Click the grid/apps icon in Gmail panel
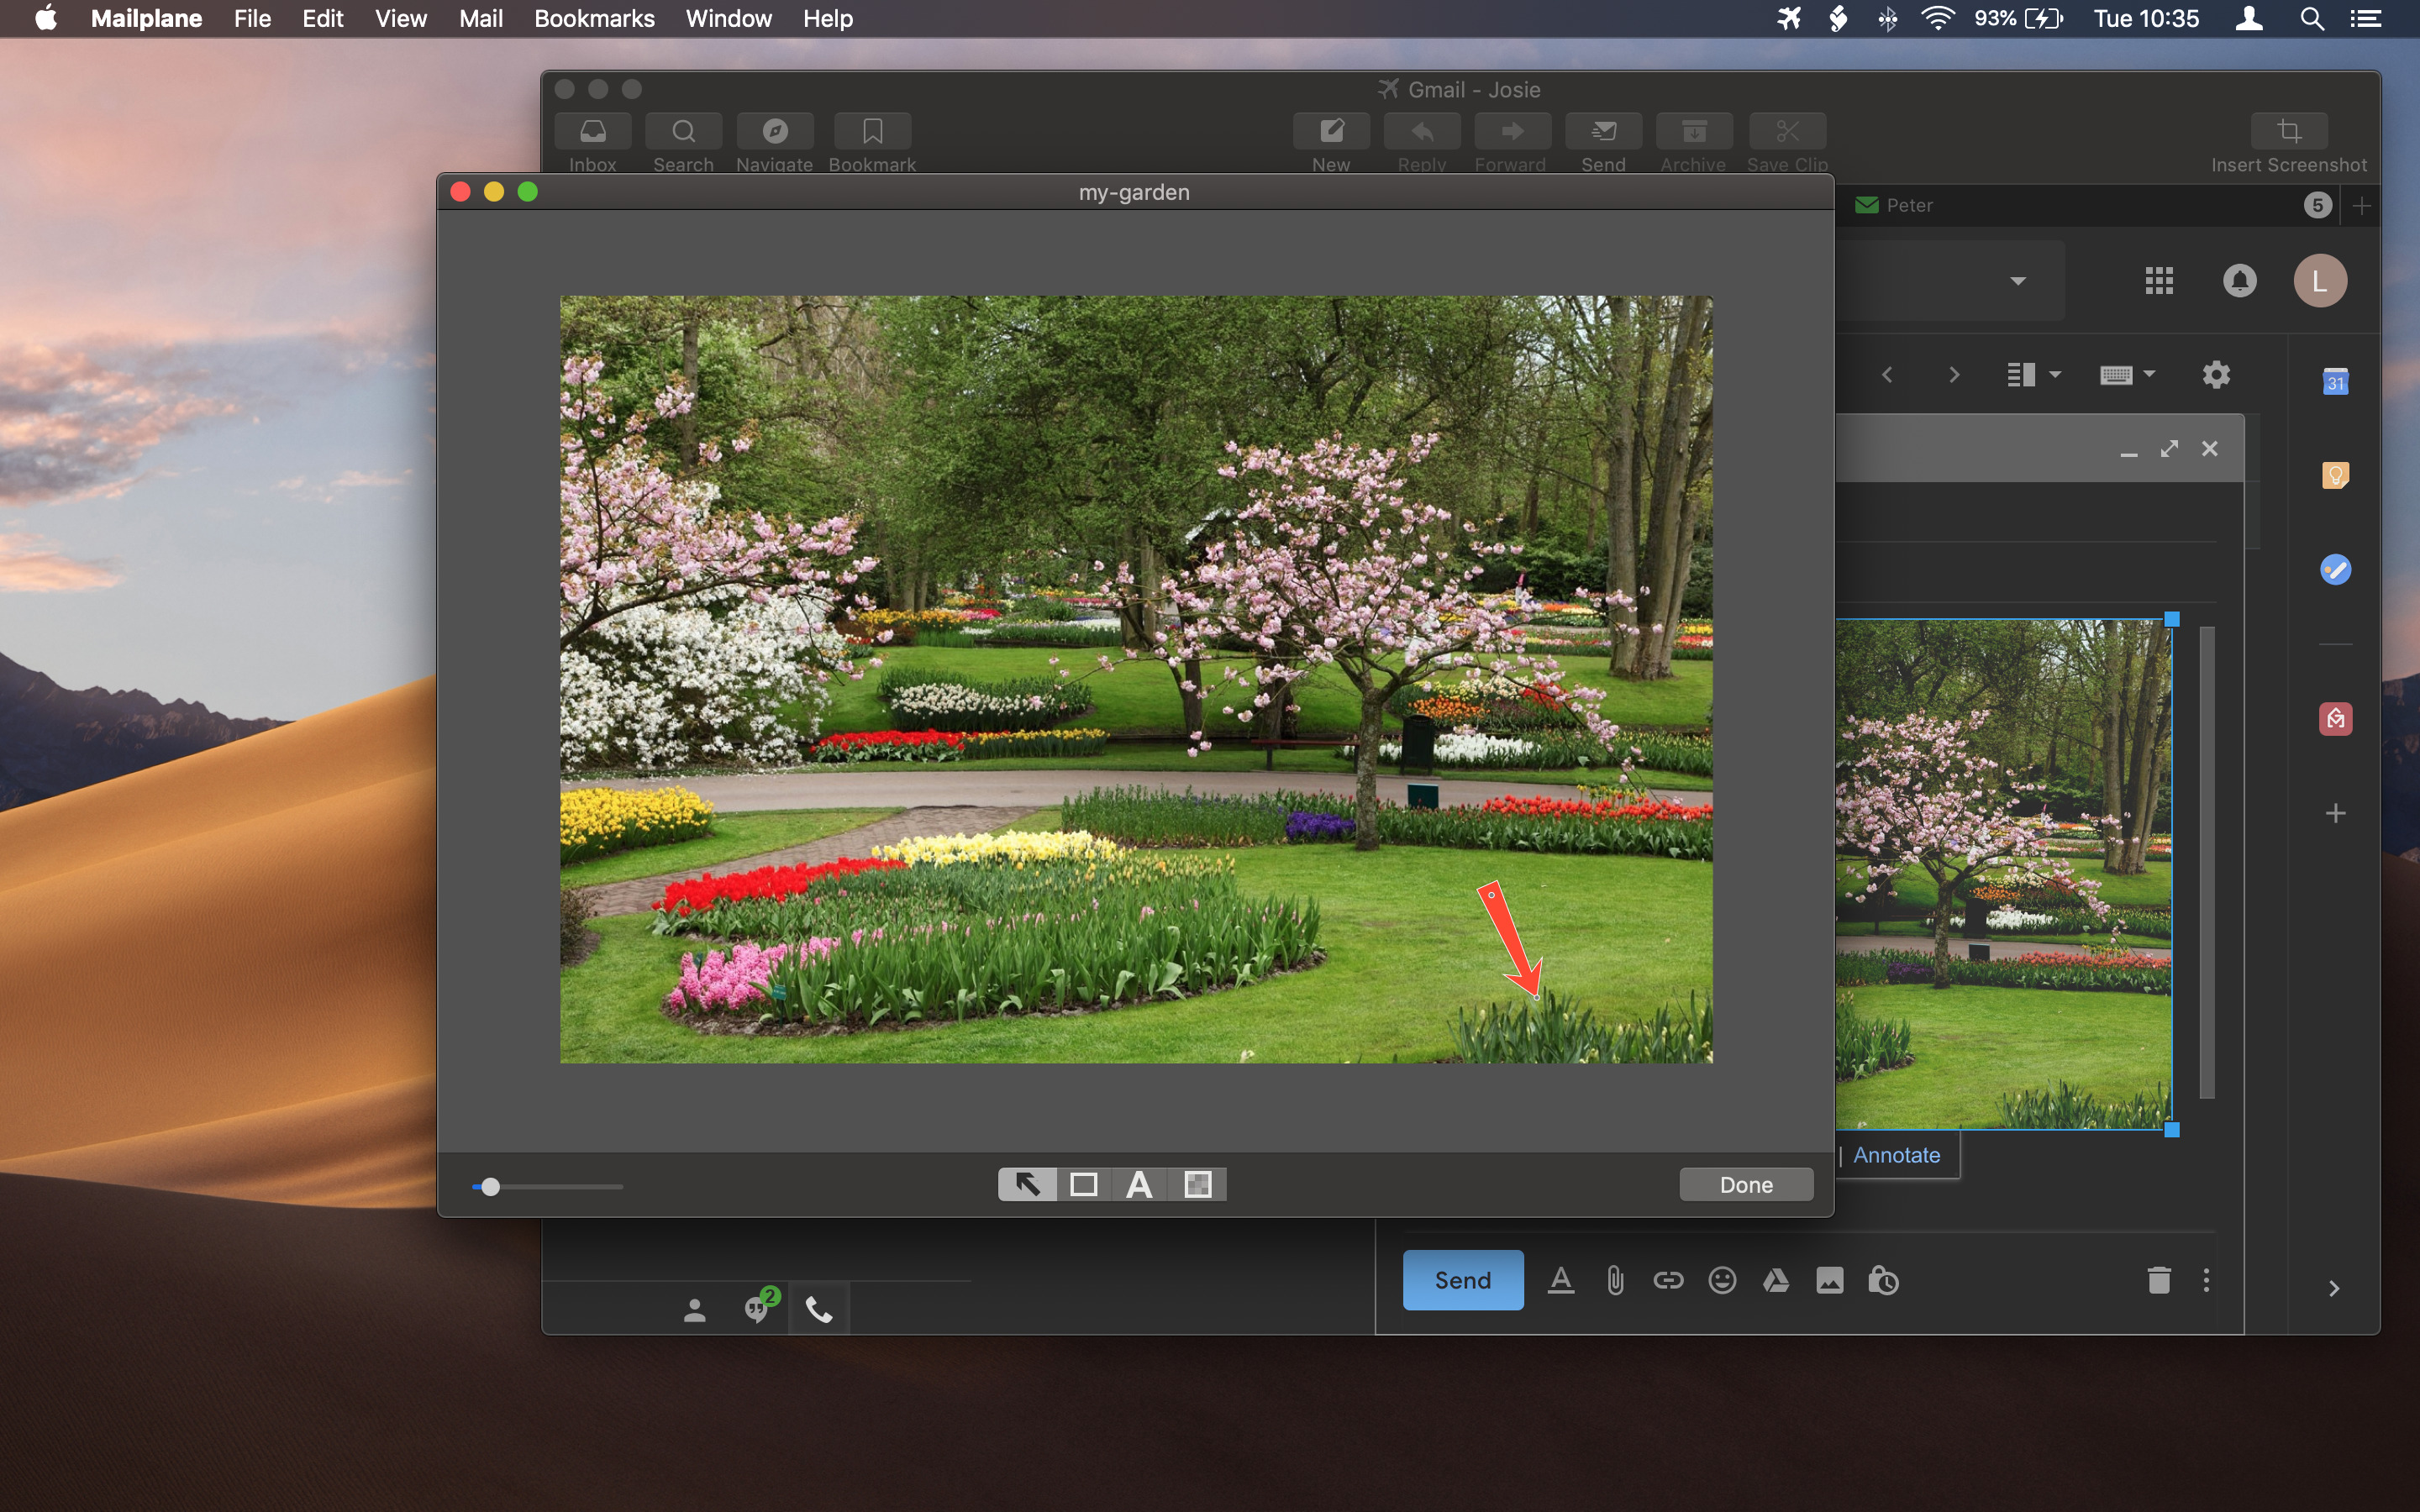Screen dimensions: 2420x1512 2155,281
